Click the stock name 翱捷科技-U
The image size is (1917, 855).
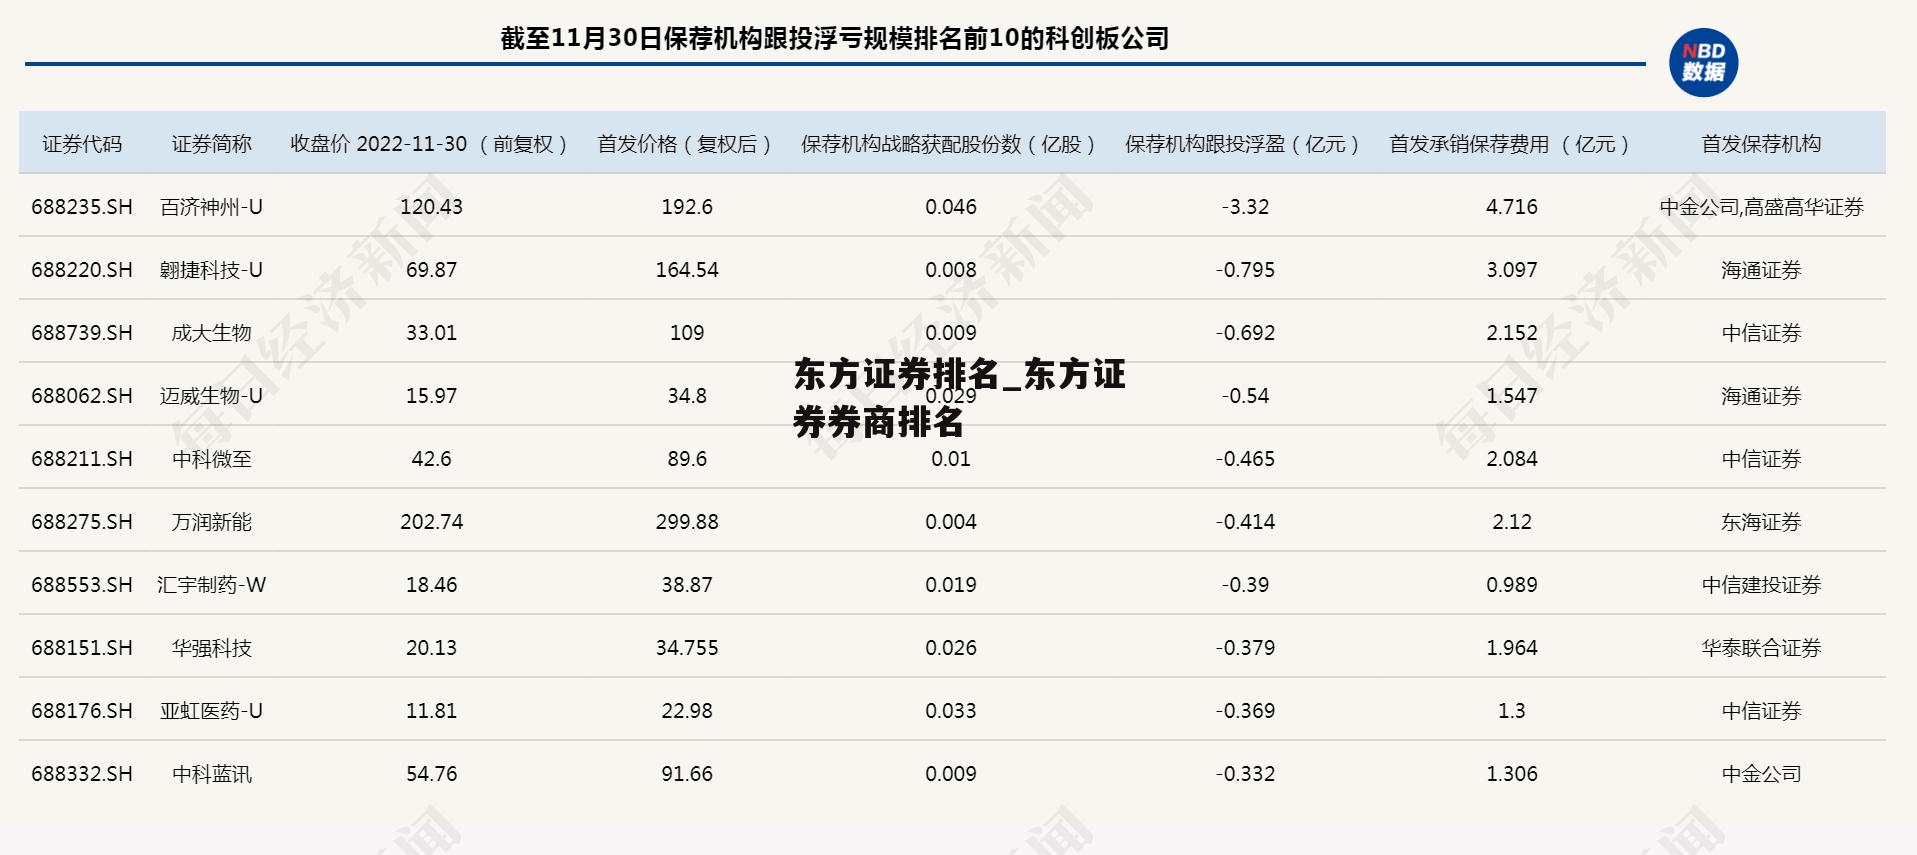[212, 270]
